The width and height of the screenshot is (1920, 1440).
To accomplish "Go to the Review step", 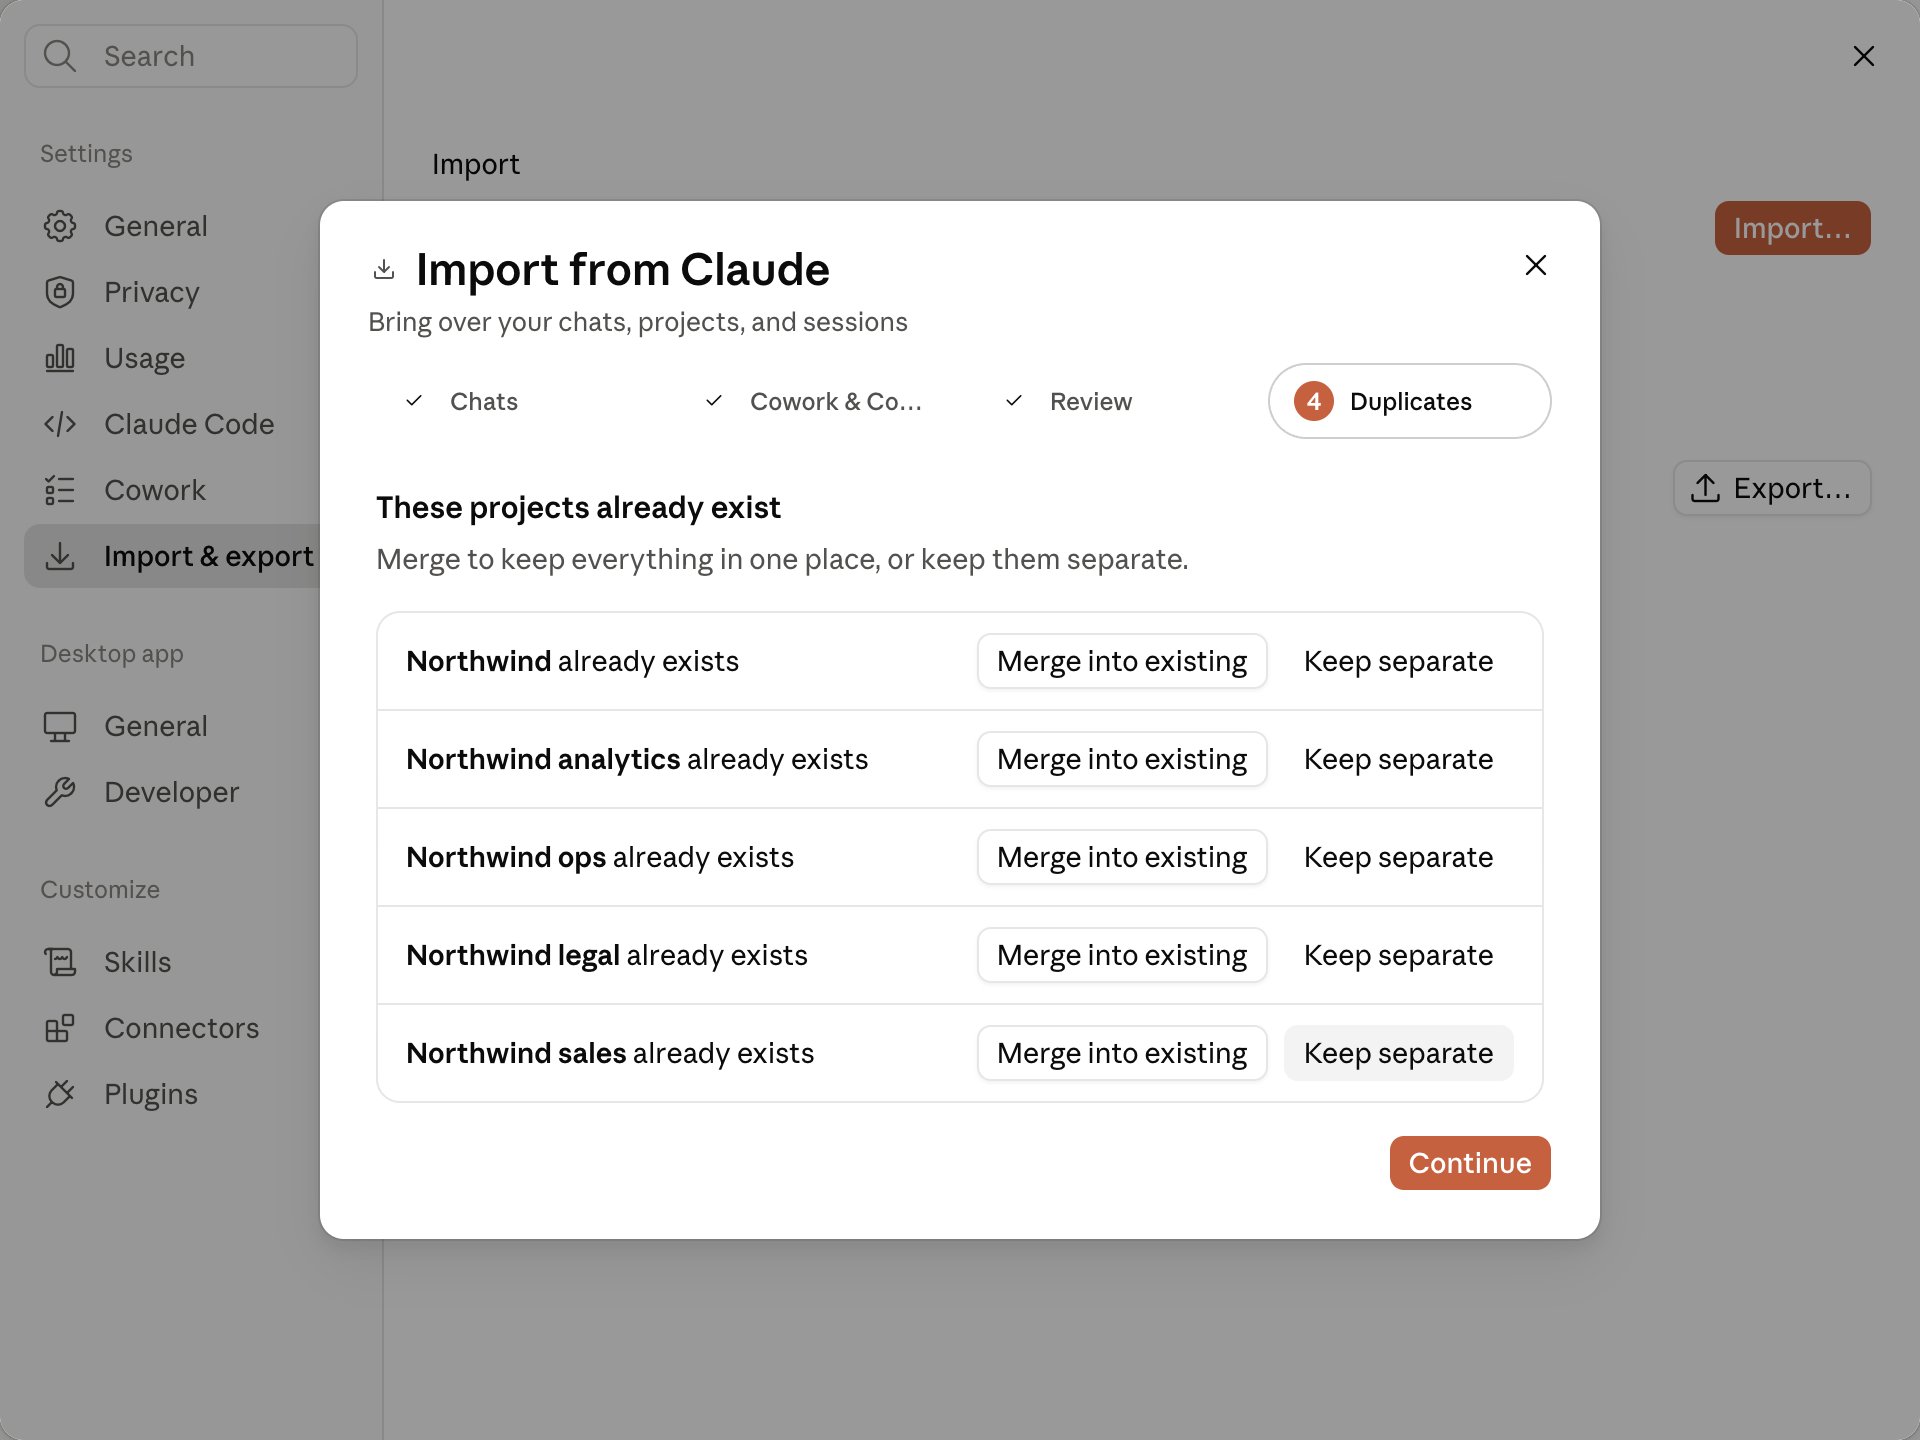I will tap(1109, 401).
